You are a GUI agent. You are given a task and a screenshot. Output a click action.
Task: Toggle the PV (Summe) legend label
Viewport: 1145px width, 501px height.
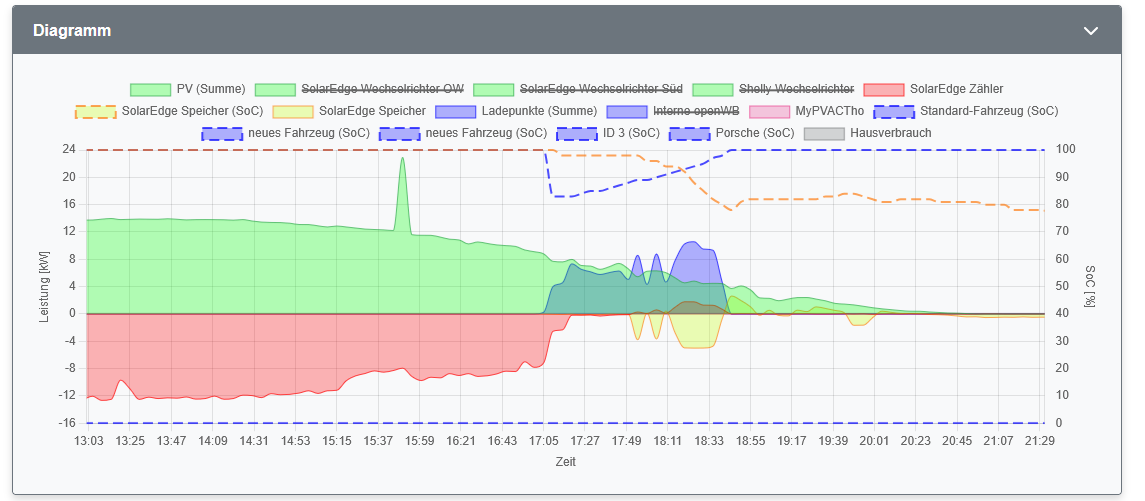click(211, 89)
